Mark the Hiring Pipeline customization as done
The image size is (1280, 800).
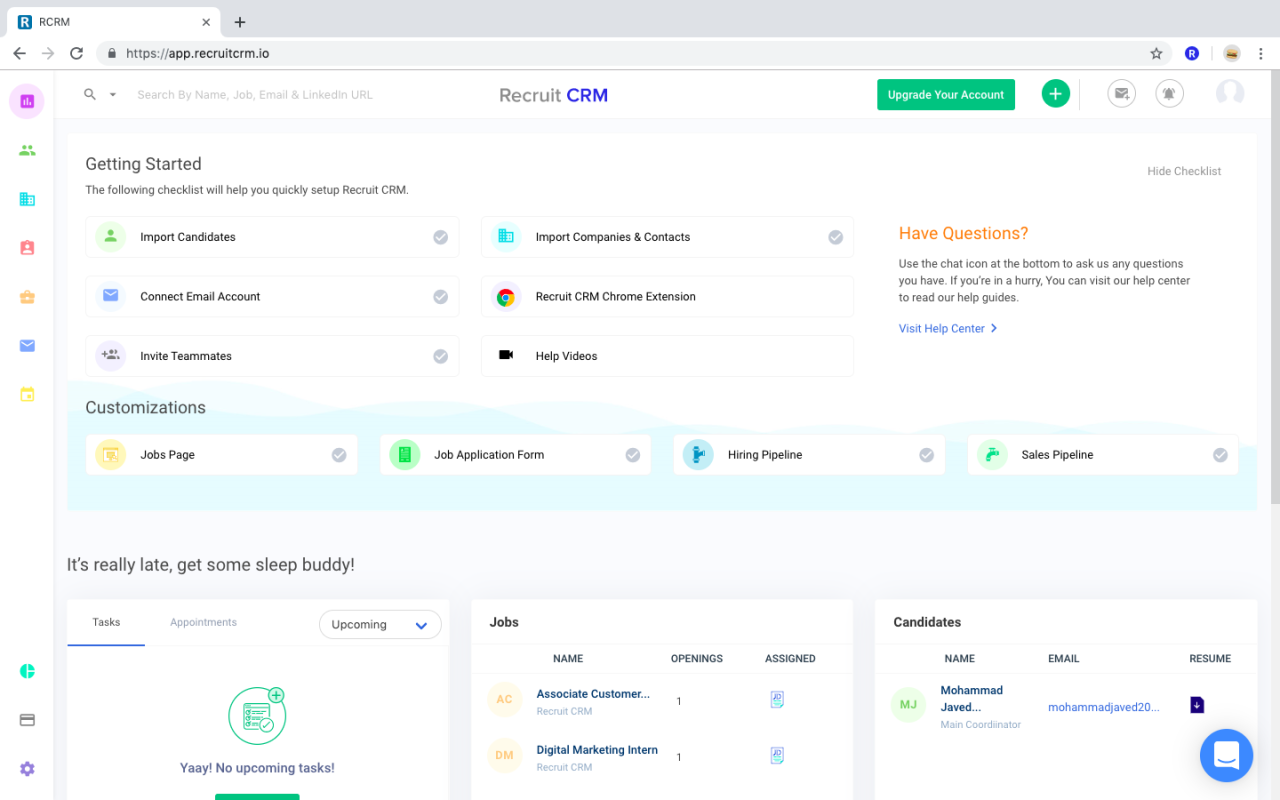tap(924, 454)
